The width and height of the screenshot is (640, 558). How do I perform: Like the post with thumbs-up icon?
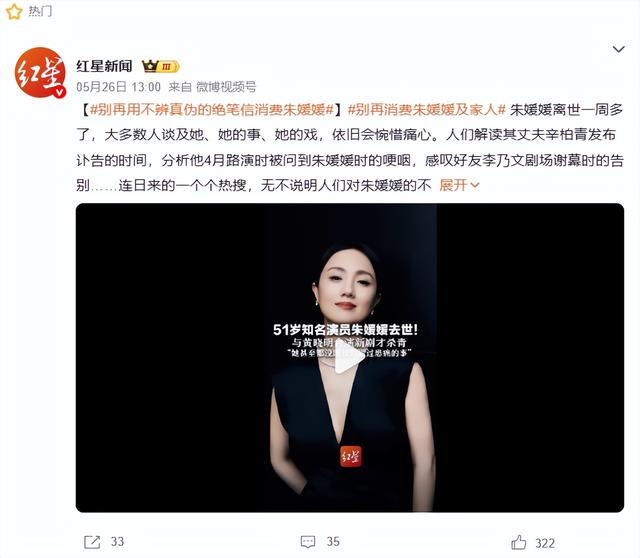tap(519, 542)
